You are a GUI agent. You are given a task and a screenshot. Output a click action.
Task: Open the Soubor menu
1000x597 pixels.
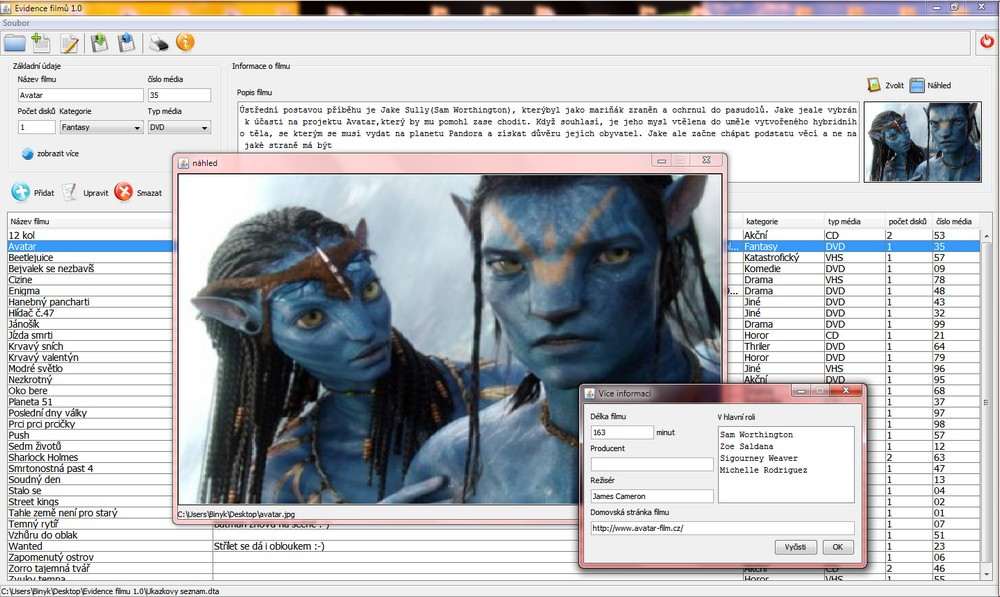[16, 23]
